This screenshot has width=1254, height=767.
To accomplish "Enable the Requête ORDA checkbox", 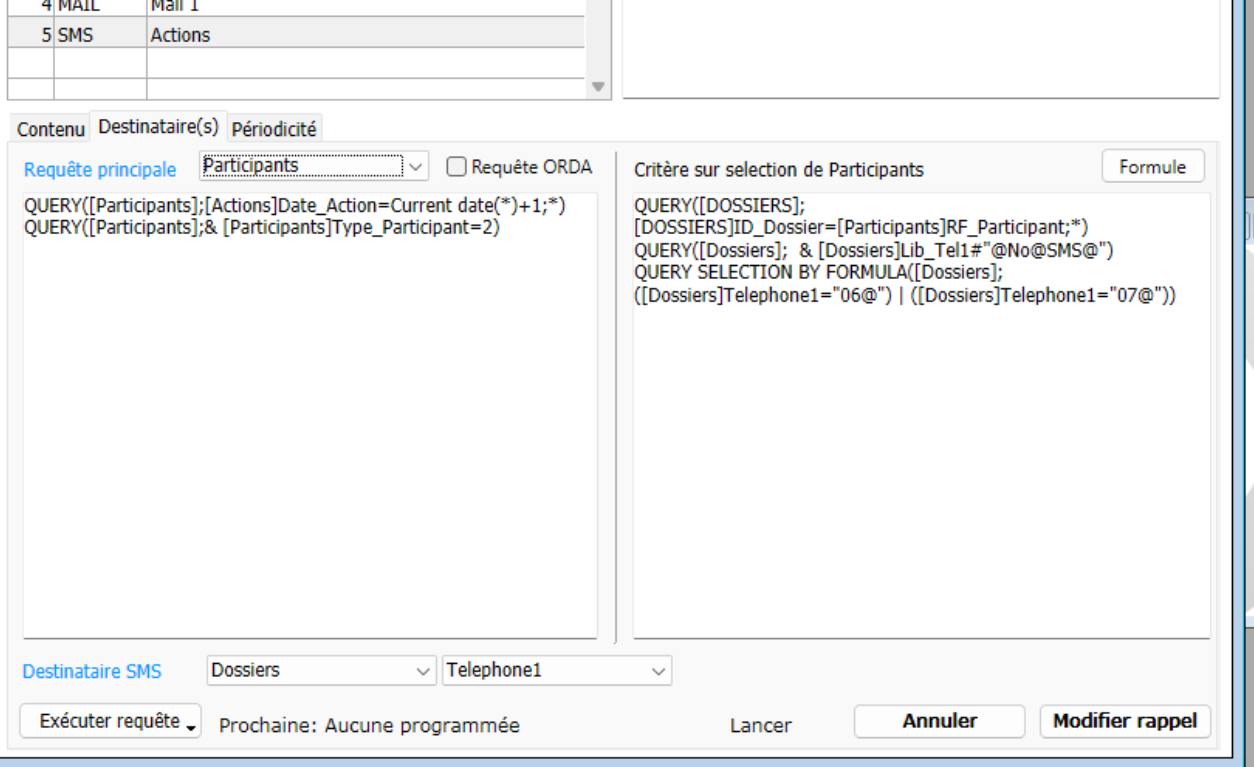I will [457, 167].
